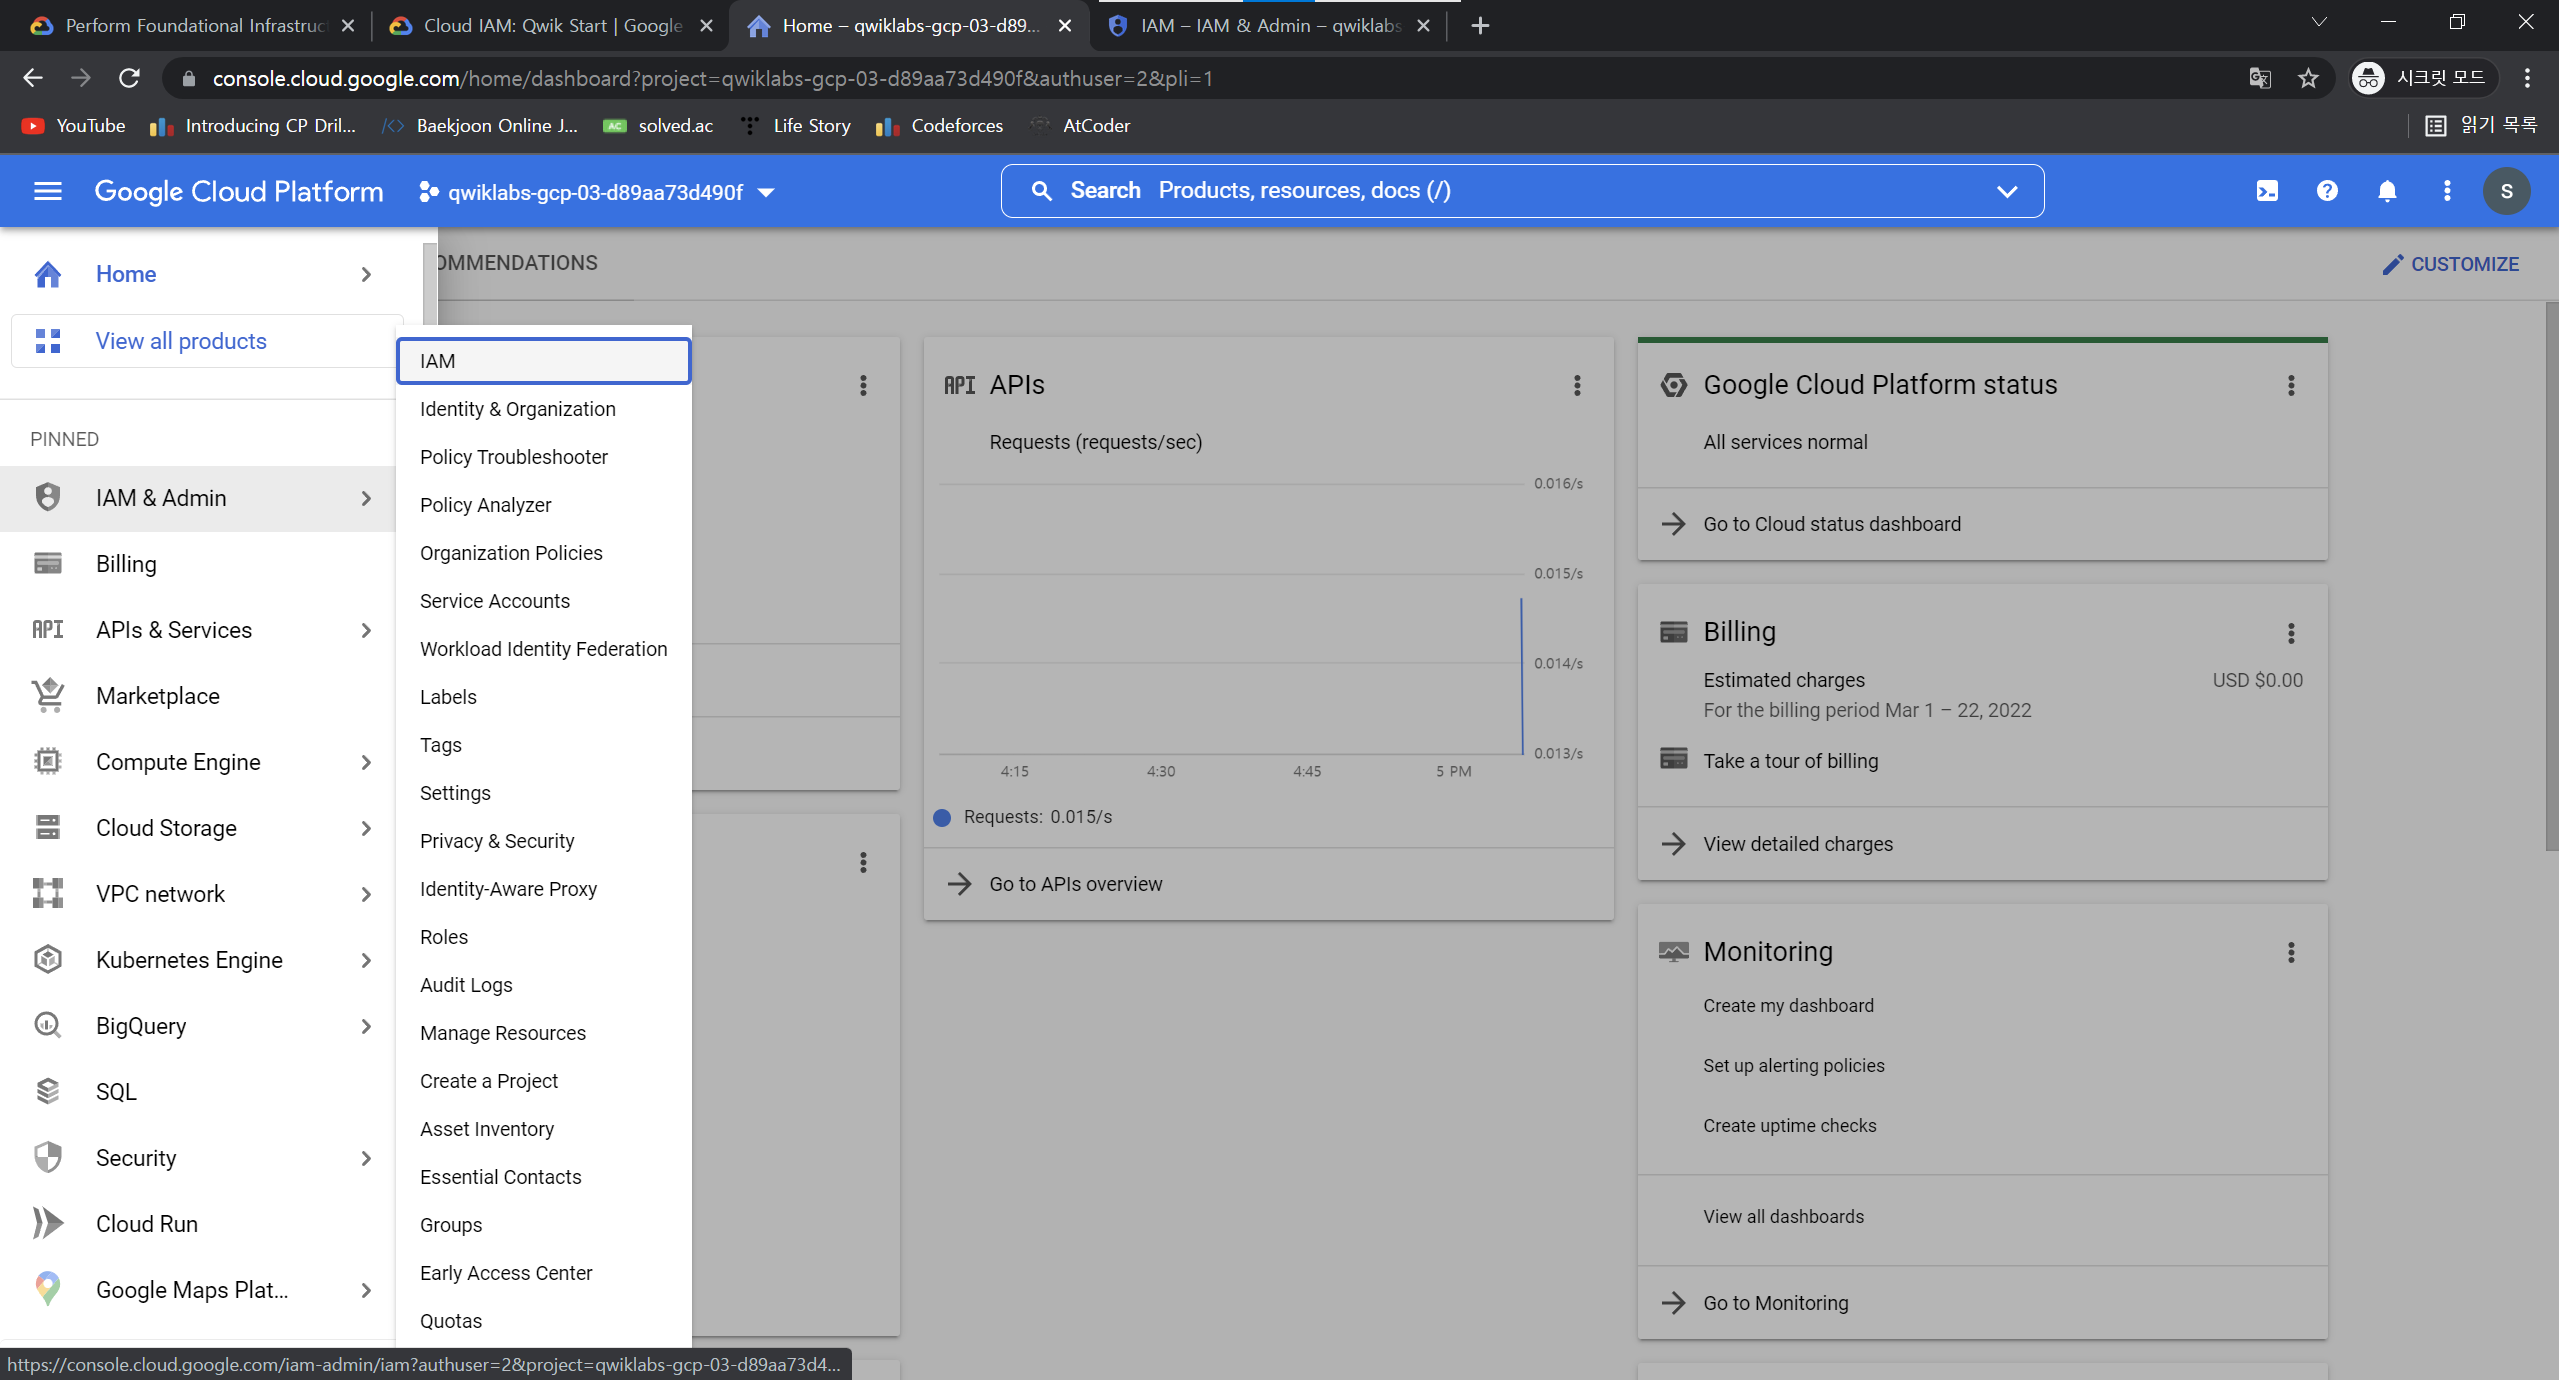Expand the Compute Engine submenu arrow
This screenshot has width=2559, height=1380.
pos(366,762)
